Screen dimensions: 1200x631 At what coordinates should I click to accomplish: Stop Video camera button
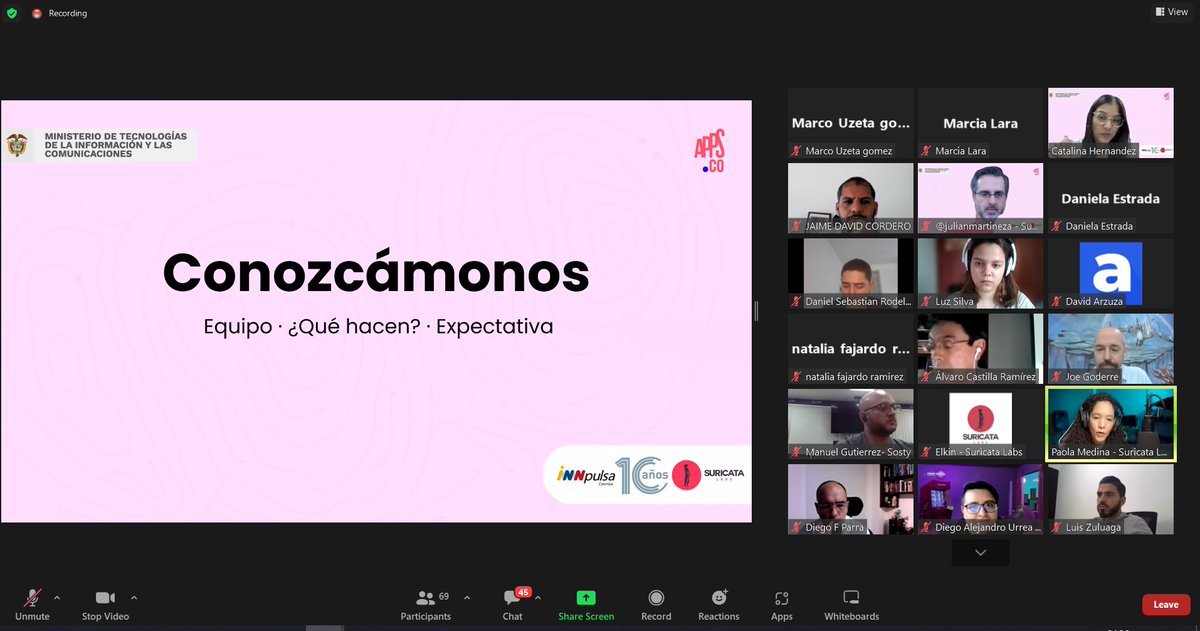coord(105,605)
